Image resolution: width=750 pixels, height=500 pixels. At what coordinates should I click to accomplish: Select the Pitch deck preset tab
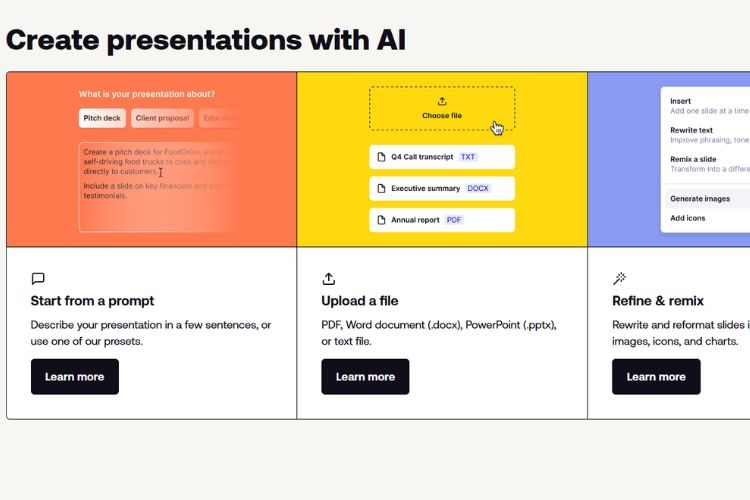(102, 118)
